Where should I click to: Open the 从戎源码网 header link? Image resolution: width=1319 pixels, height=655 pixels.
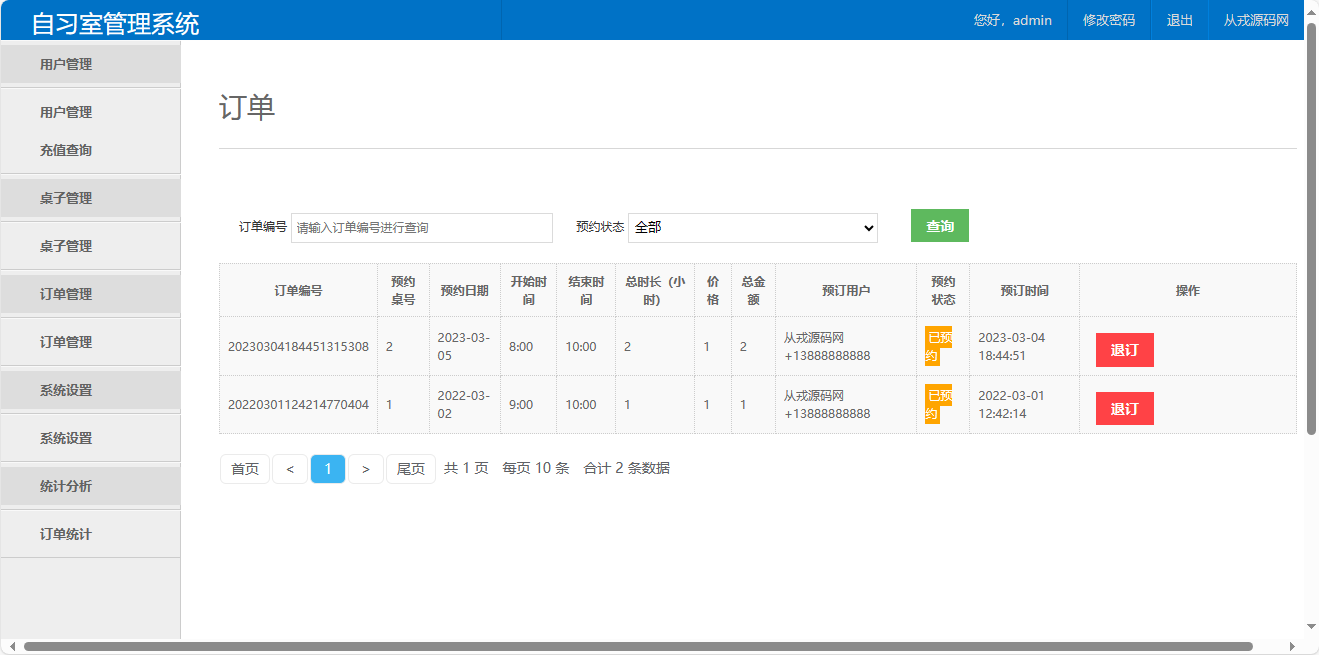(1256, 20)
